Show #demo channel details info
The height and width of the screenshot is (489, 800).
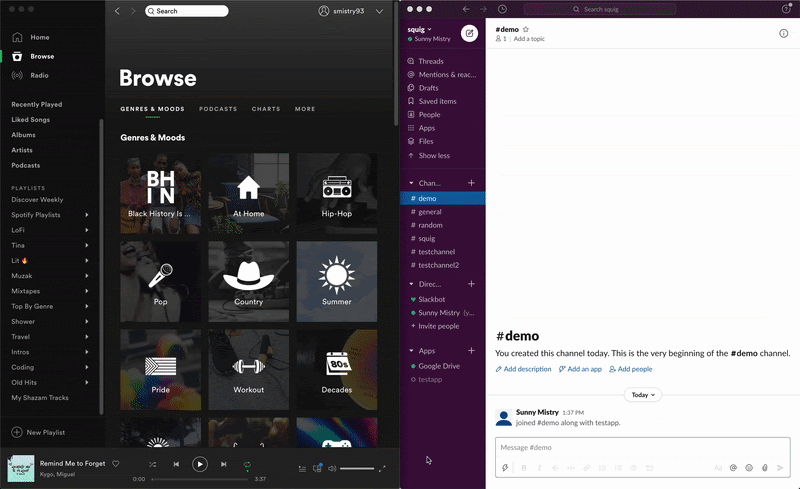point(784,33)
